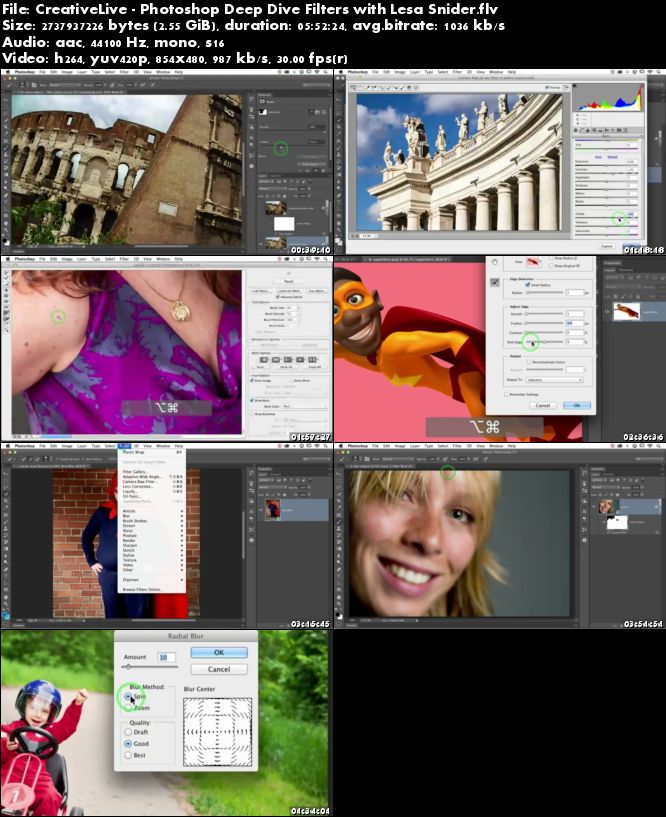
Task: Choose Filter Gallery from the Filter menu
Action: coord(152,472)
